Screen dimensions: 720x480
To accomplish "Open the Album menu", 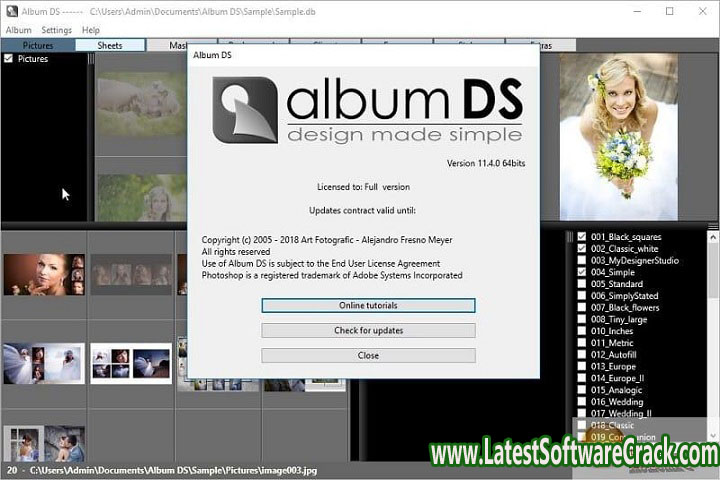I will point(19,30).
